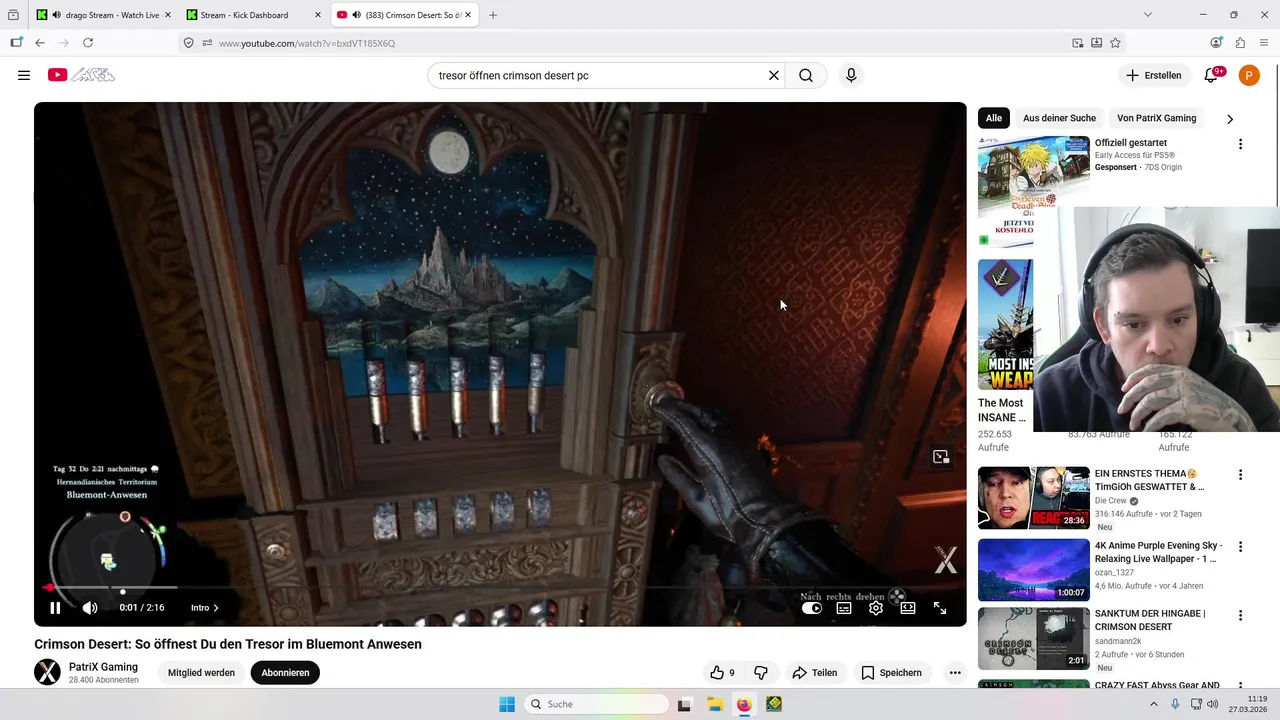The width and height of the screenshot is (1280, 720).
Task: Open the browser extensions puzzle icon
Action: [x=1240, y=43]
